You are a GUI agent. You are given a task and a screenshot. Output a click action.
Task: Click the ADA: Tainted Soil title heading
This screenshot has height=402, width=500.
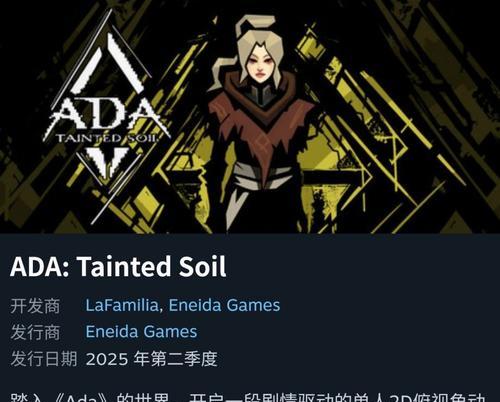click(x=118, y=267)
